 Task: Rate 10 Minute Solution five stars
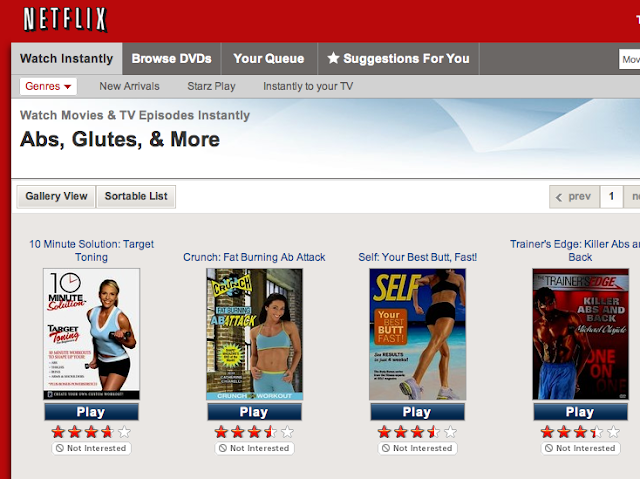[124, 432]
